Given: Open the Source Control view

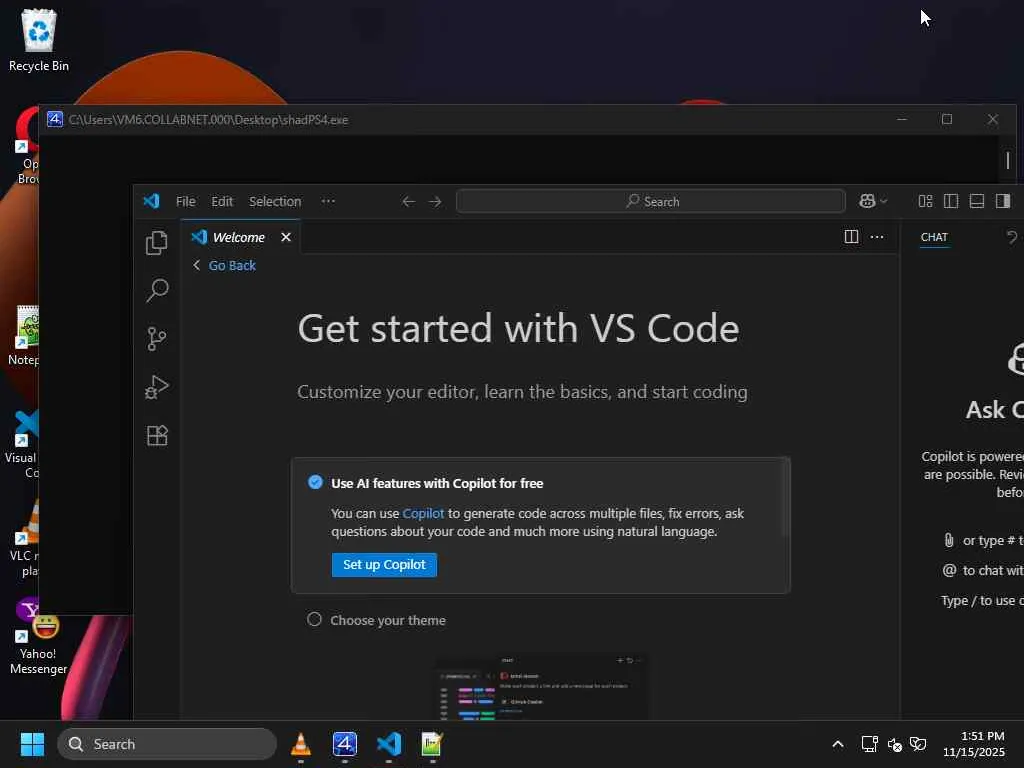Looking at the screenshot, I should 157,338.
